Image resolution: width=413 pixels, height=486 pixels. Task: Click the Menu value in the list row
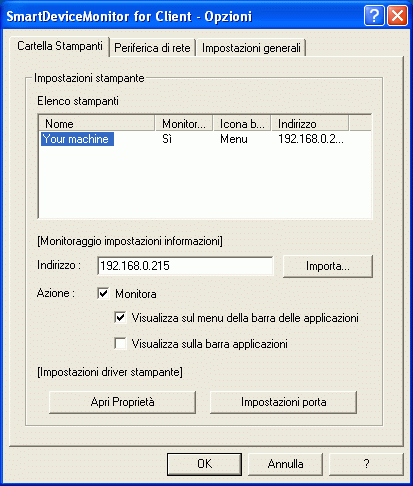pos(234,139)
